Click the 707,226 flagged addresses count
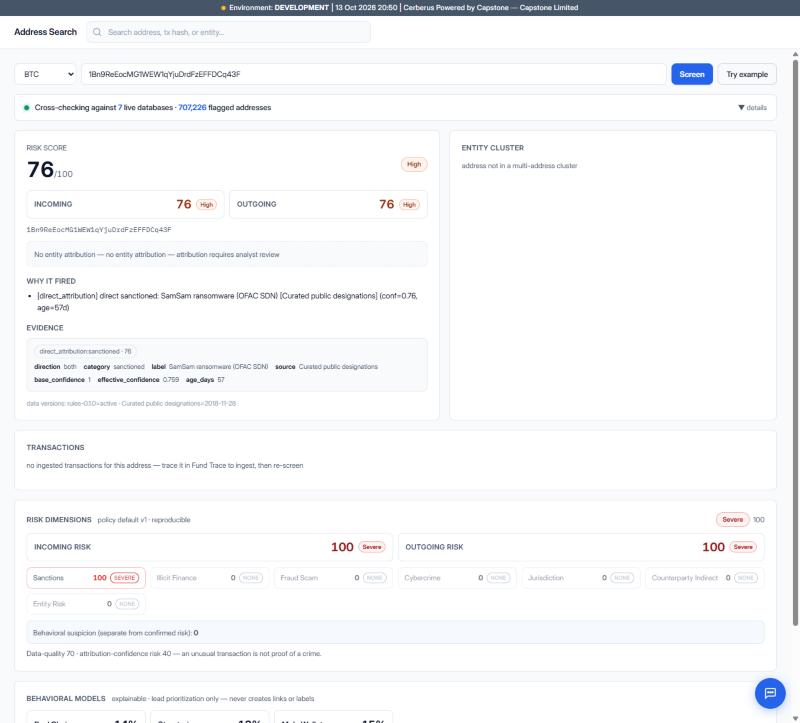The width and height of the screenshot is (800, 723). (x=192, y=108)
